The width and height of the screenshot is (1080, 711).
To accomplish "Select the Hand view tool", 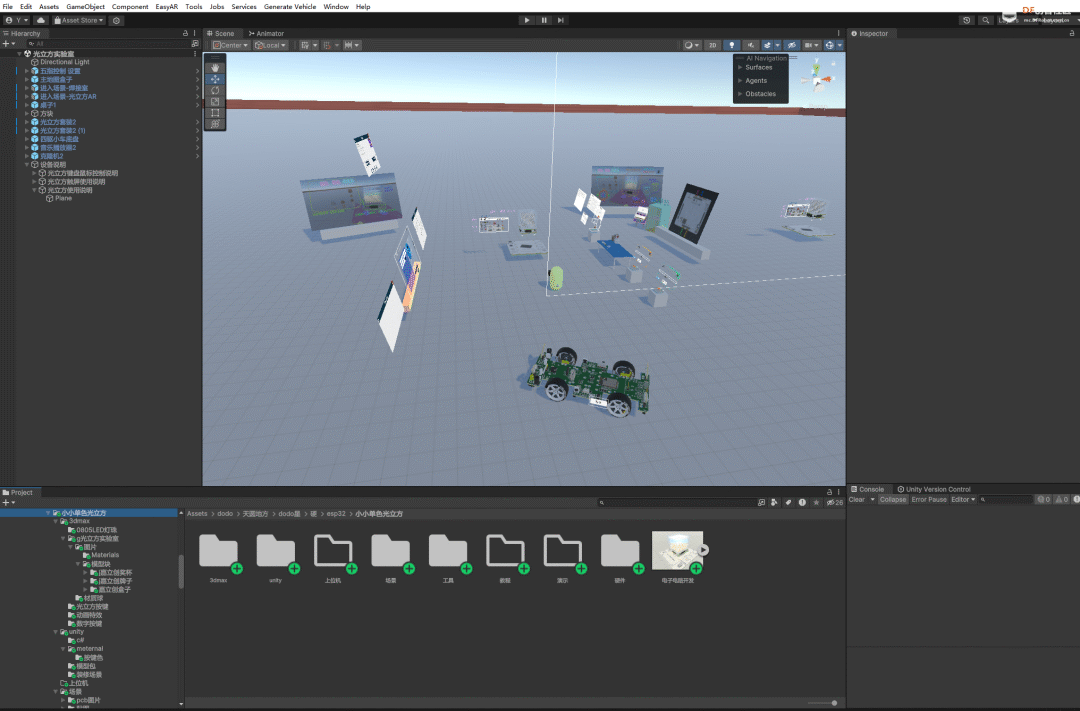I will click(x=215, y=68).
